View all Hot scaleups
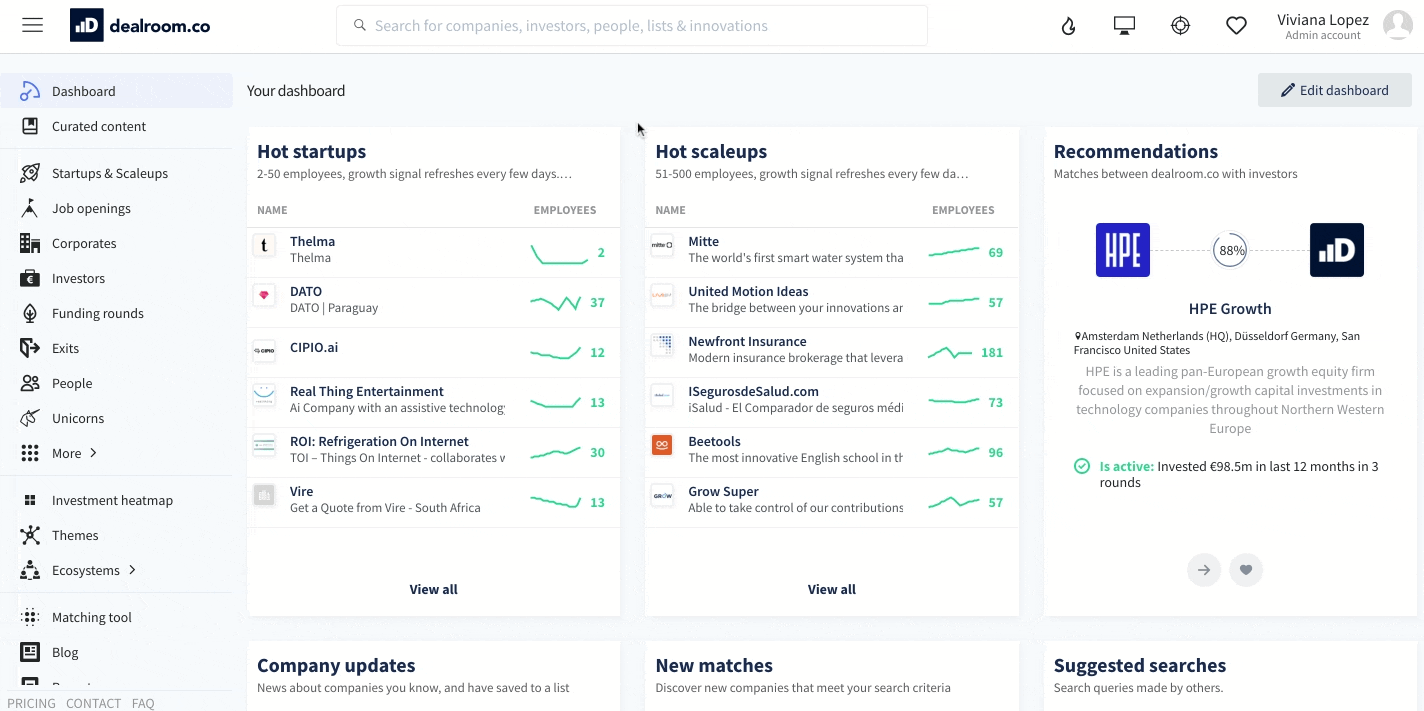Image resolution: width=1424 pixels, height=711 pixels. 831,589
